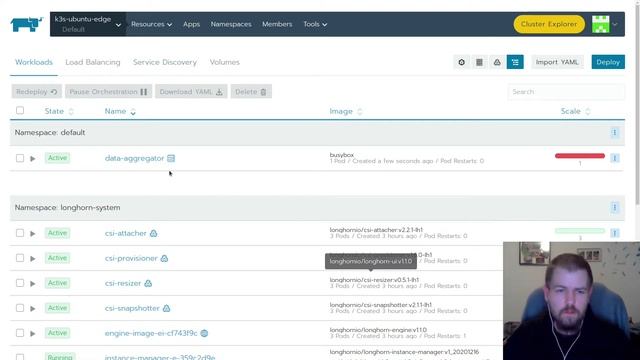
Task: Click the Delete button
Action: point(251,92)
